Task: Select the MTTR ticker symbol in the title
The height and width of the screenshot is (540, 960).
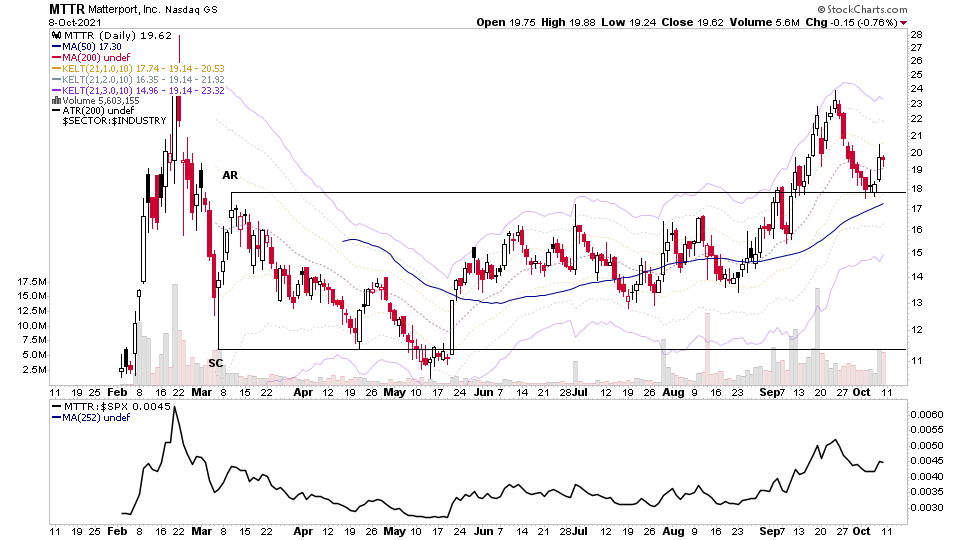Action: [x=67, y=9]
